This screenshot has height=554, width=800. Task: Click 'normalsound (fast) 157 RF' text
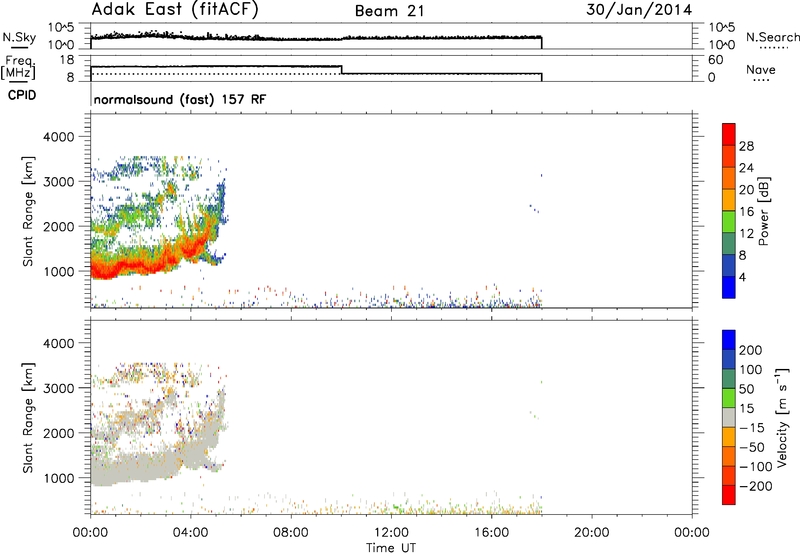click(180, 99)
